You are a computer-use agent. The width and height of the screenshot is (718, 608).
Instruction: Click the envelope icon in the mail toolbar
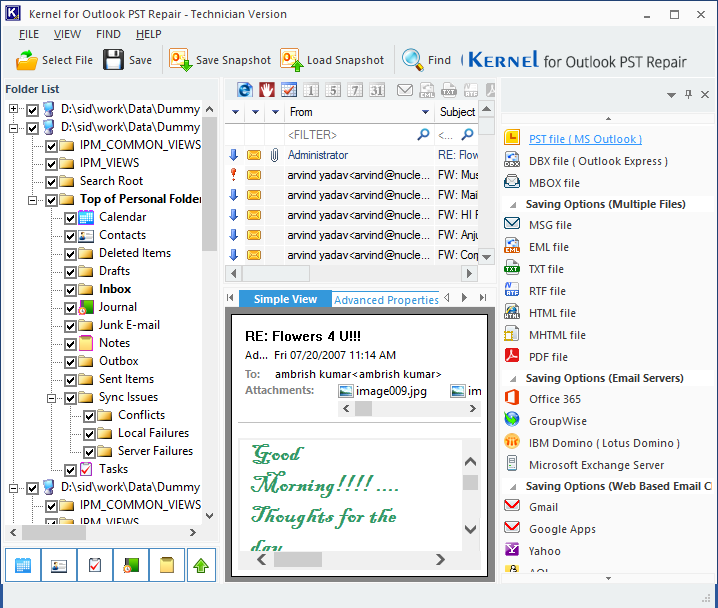point(405,90)
